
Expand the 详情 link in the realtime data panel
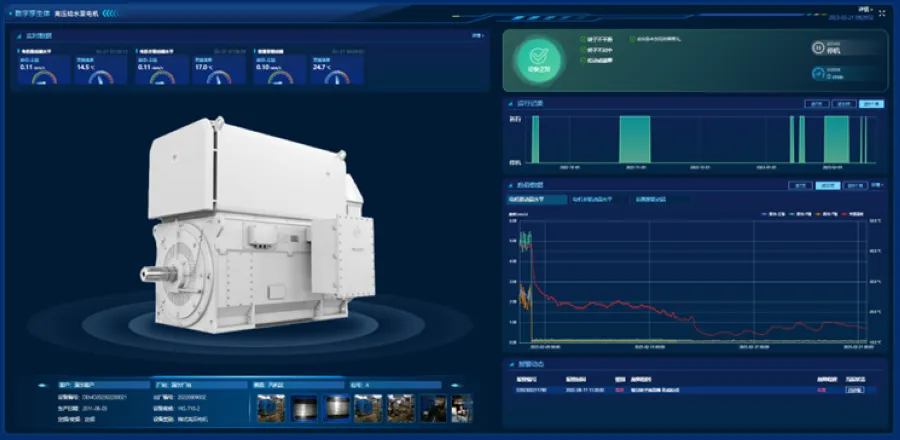click(x=478, y=36)
